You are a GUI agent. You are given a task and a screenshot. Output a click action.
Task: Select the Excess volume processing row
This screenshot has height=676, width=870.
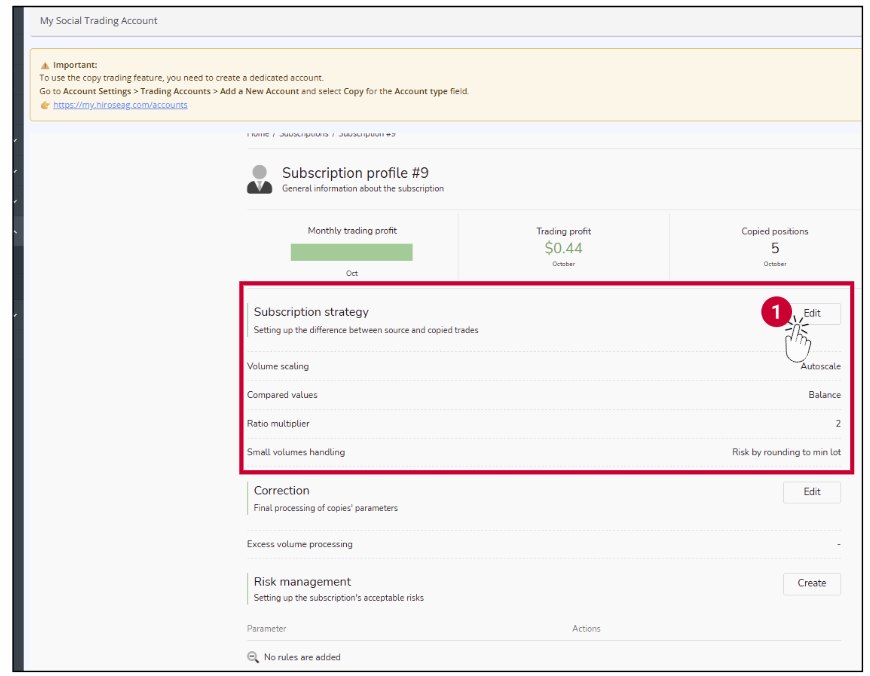pos(300,544)
